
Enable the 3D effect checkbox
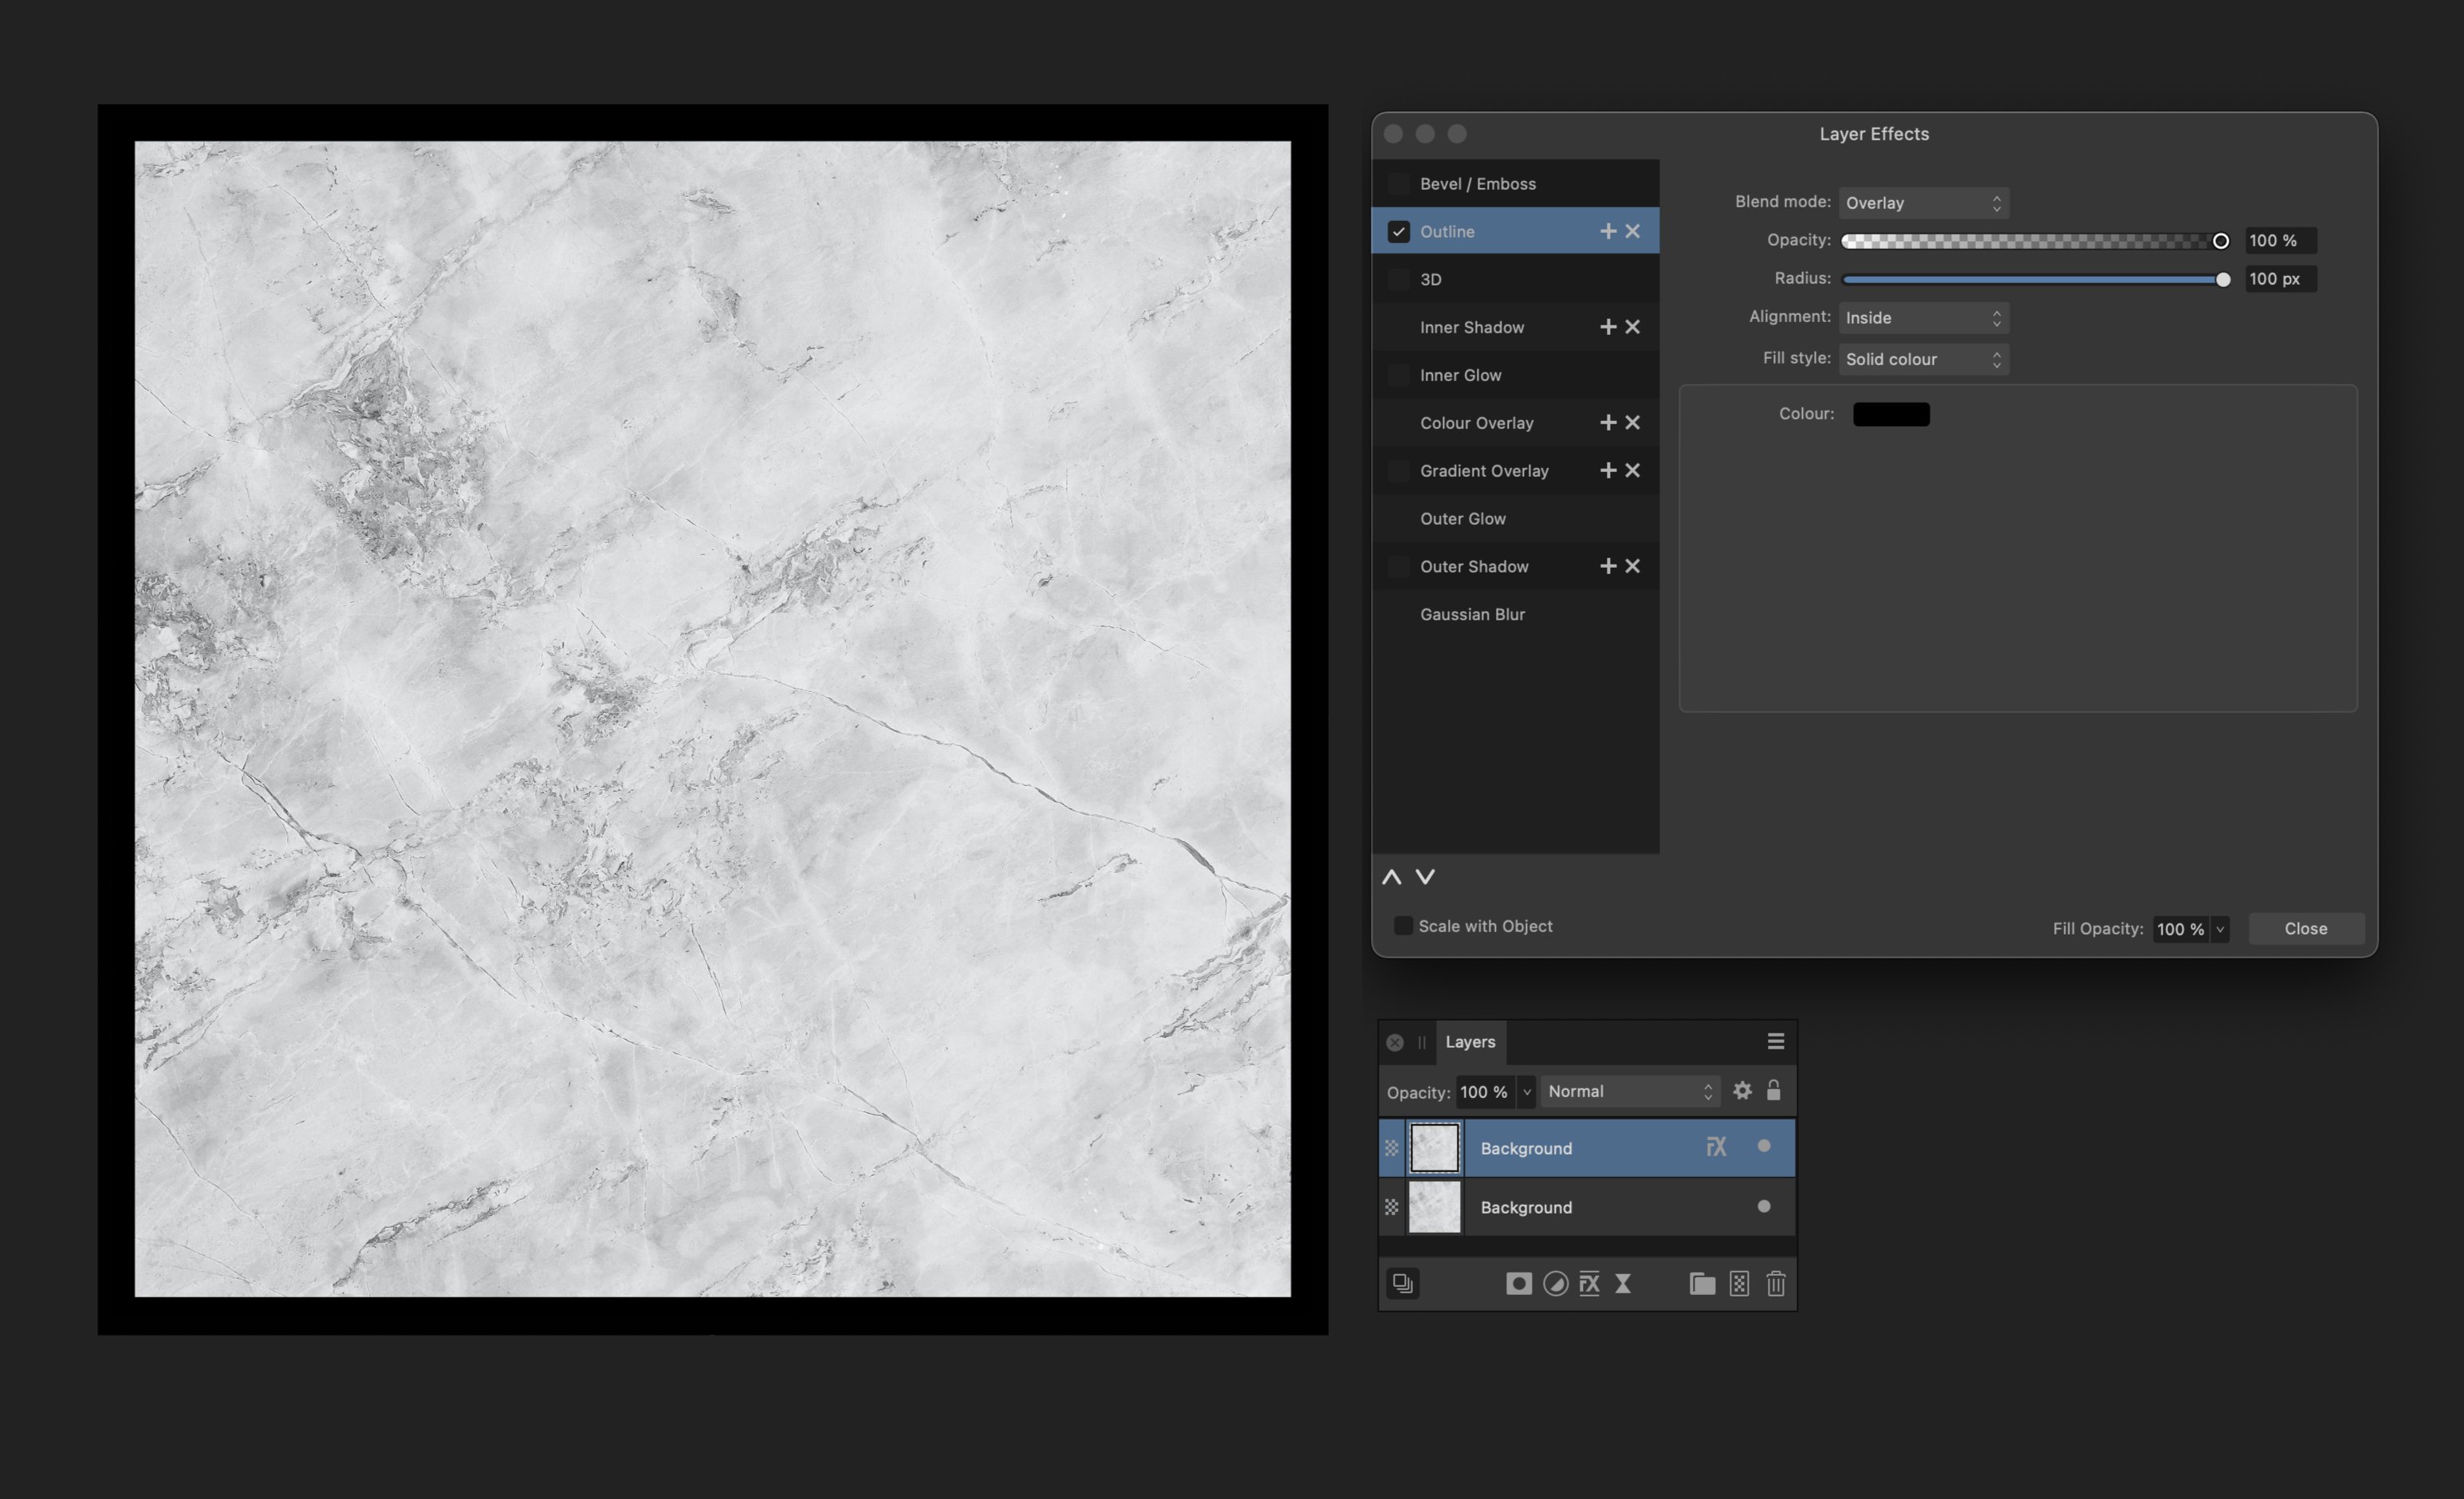1398,279
